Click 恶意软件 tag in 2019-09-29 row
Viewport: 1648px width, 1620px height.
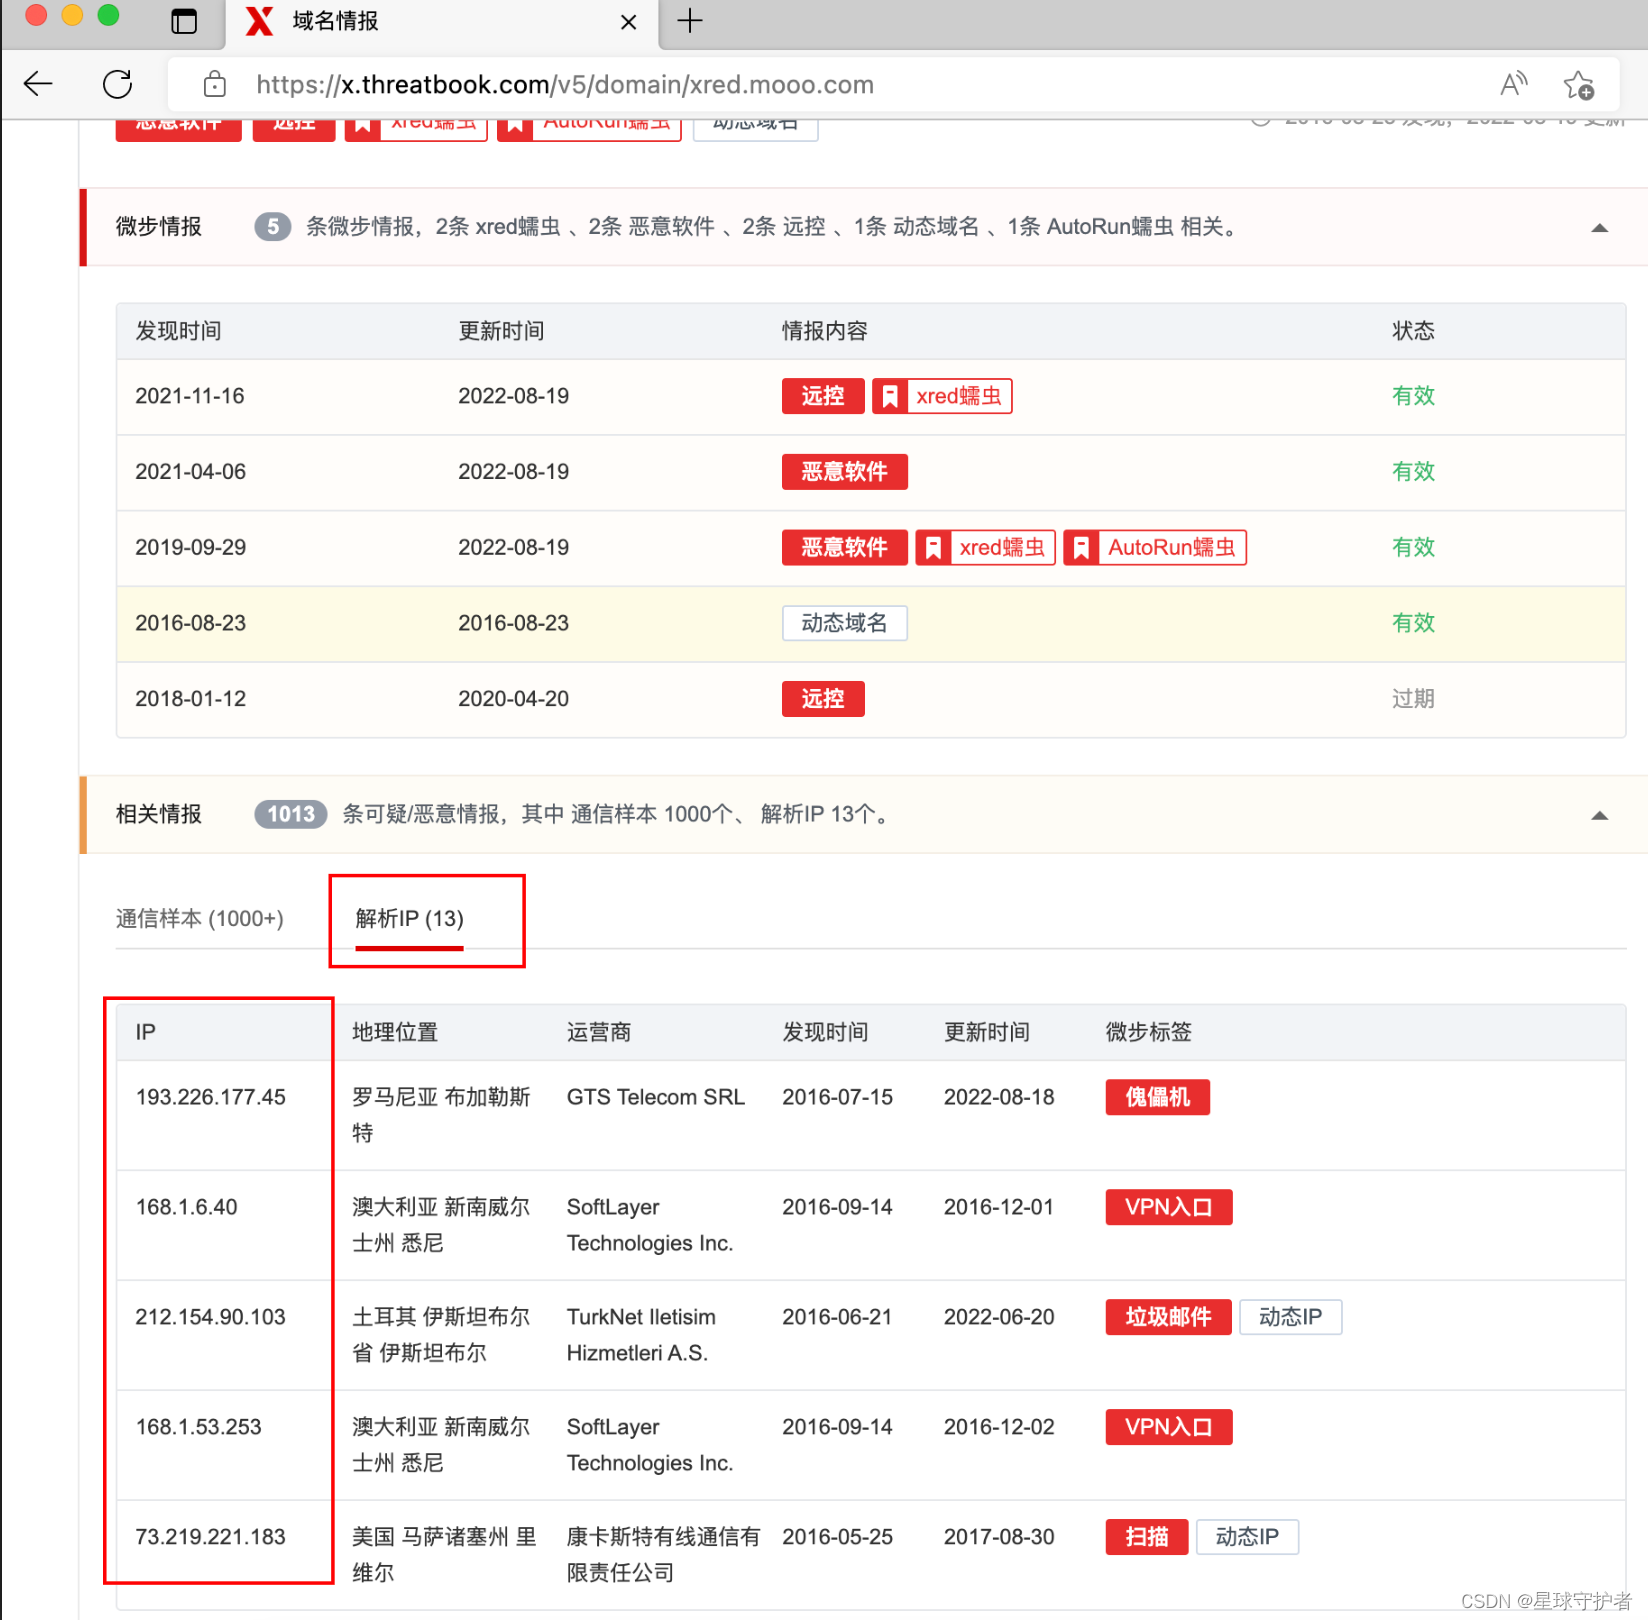[845, 548]
